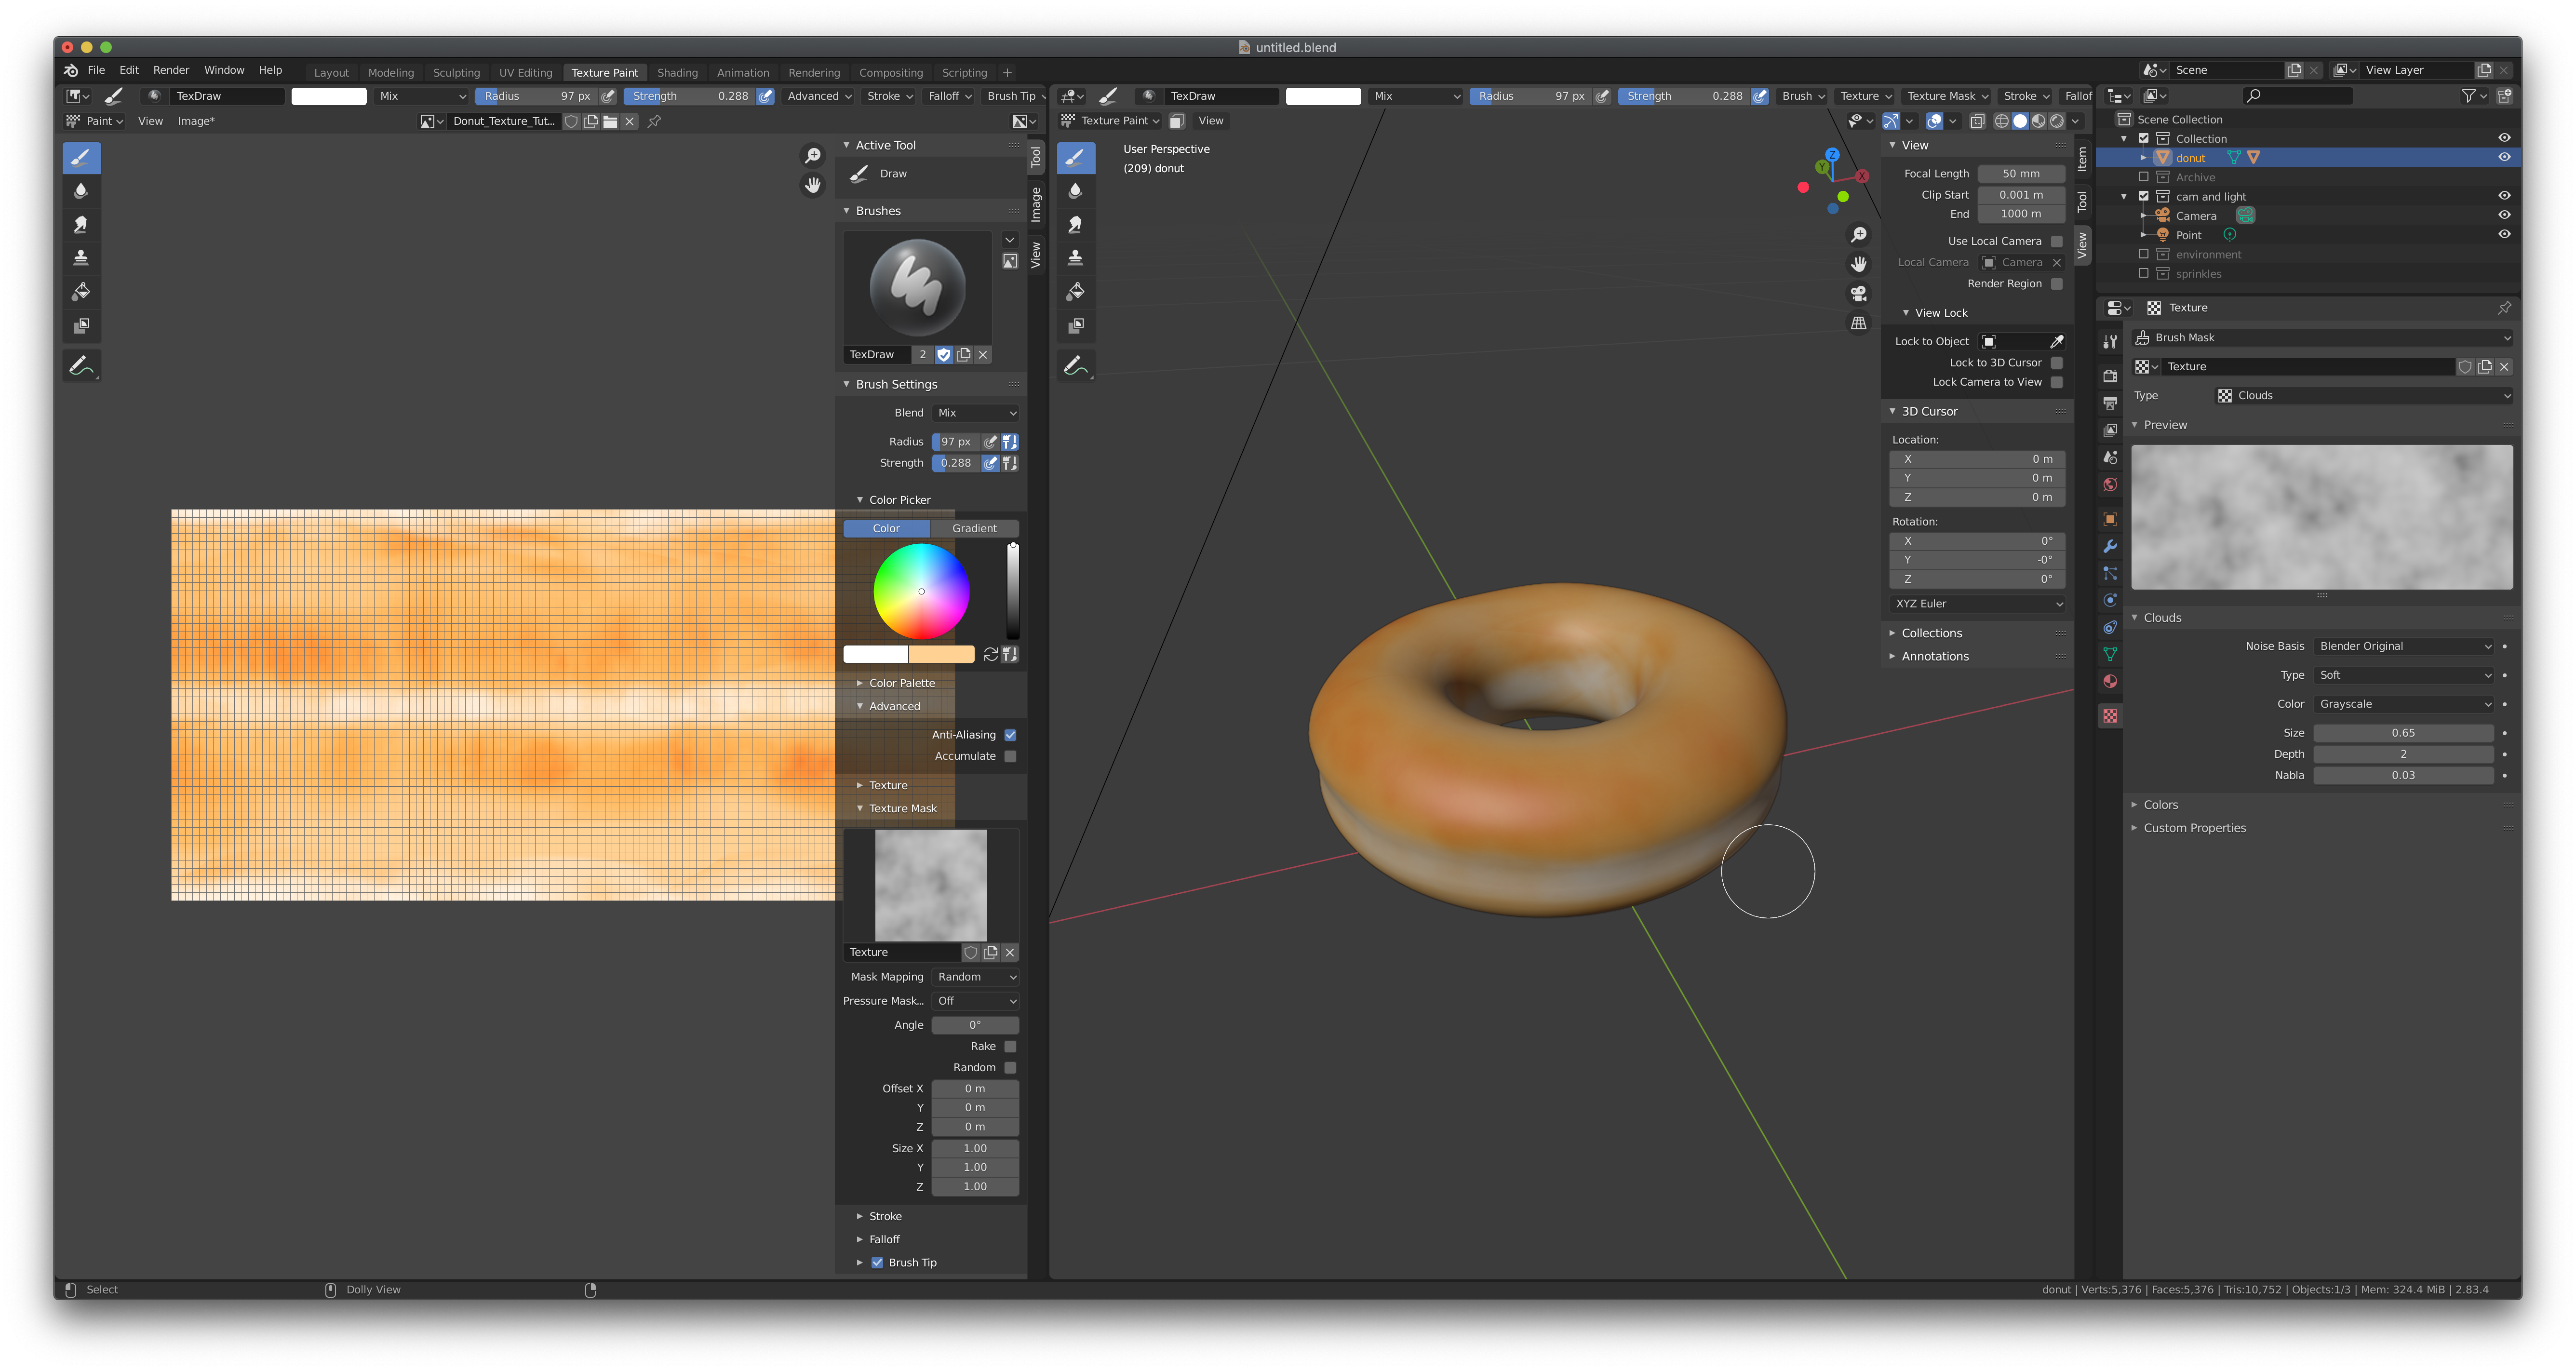Pick the Clone tool in 3D viewport
Viewport: 2576px width, 1371px height.
[1076, 258]
